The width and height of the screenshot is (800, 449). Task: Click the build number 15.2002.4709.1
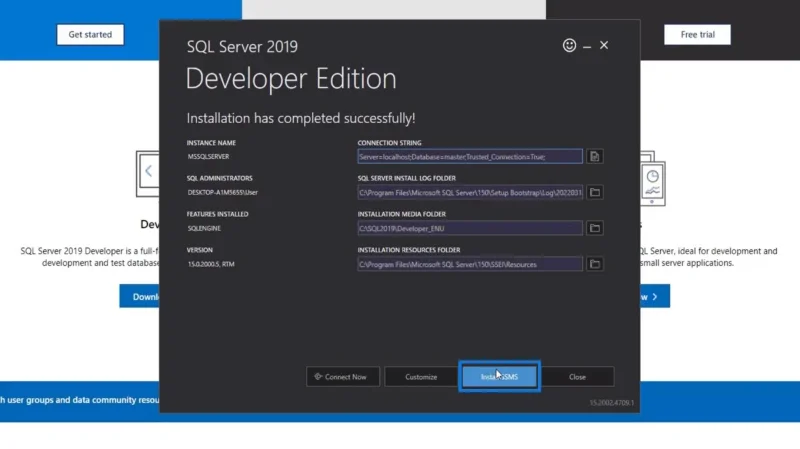point(612,403)
